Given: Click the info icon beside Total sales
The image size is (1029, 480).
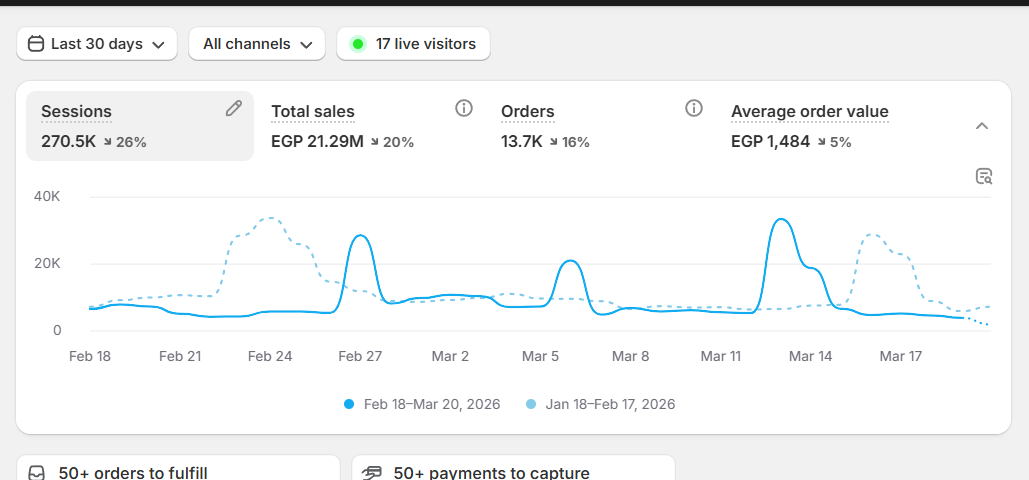Looking at the screenshot, I should (x=463, y=109).
